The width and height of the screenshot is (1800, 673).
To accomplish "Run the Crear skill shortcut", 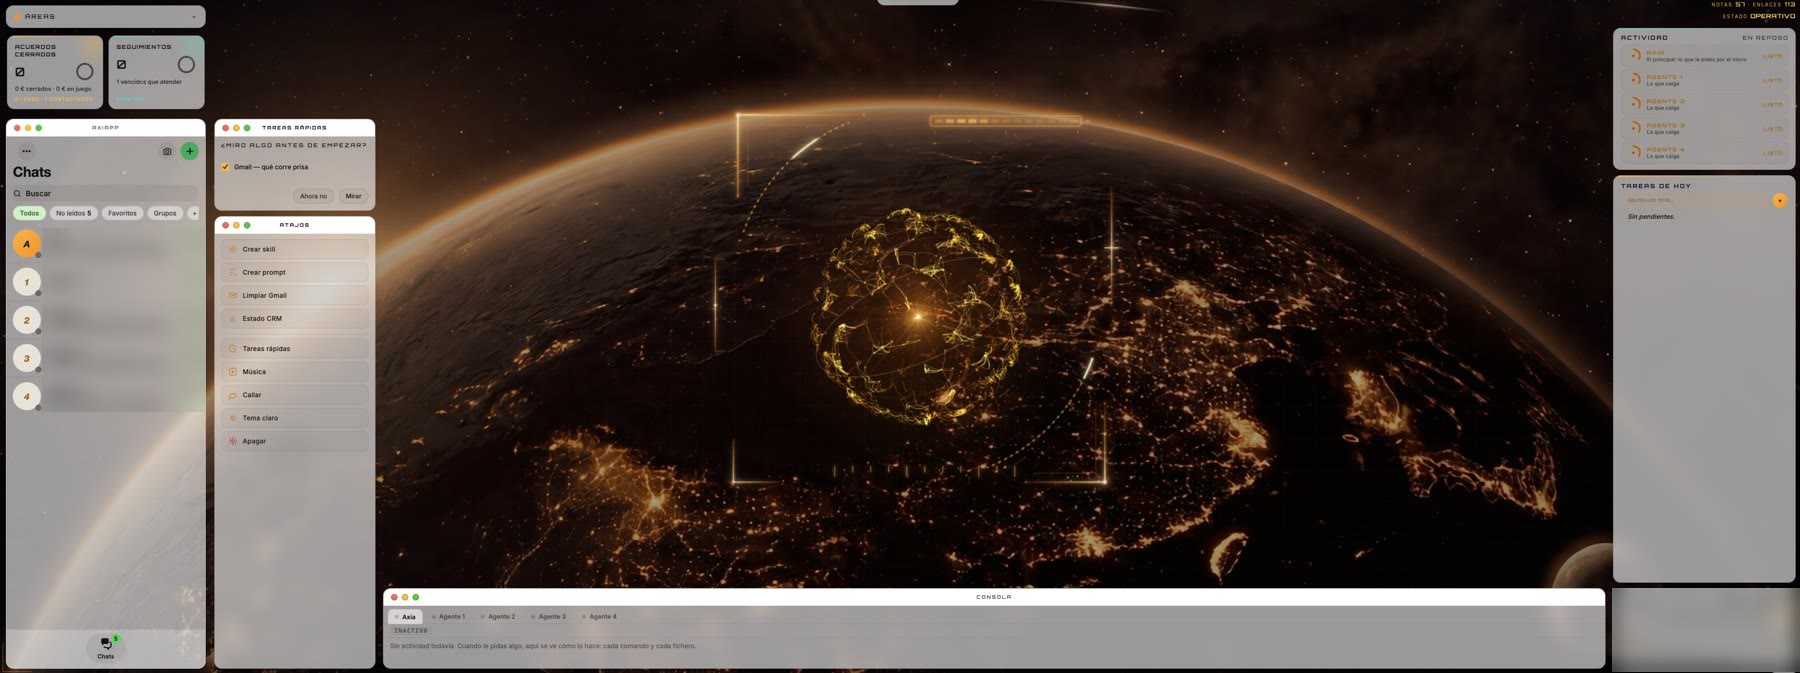I will point(294,249).
